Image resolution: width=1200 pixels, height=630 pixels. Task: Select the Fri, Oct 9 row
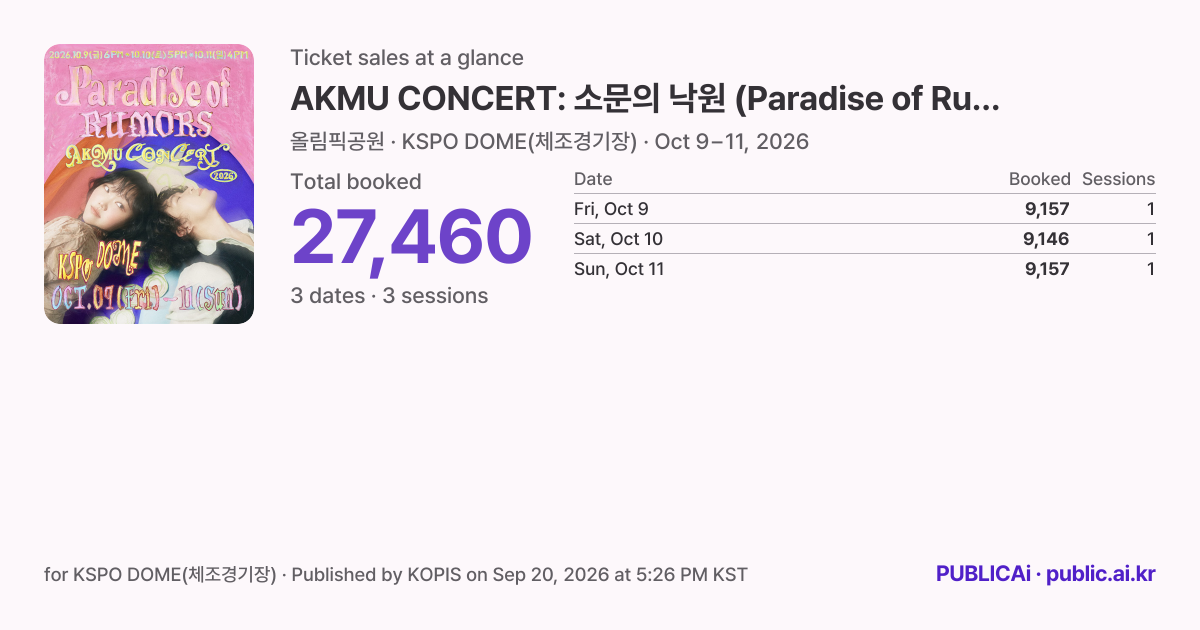click(864, 209)
